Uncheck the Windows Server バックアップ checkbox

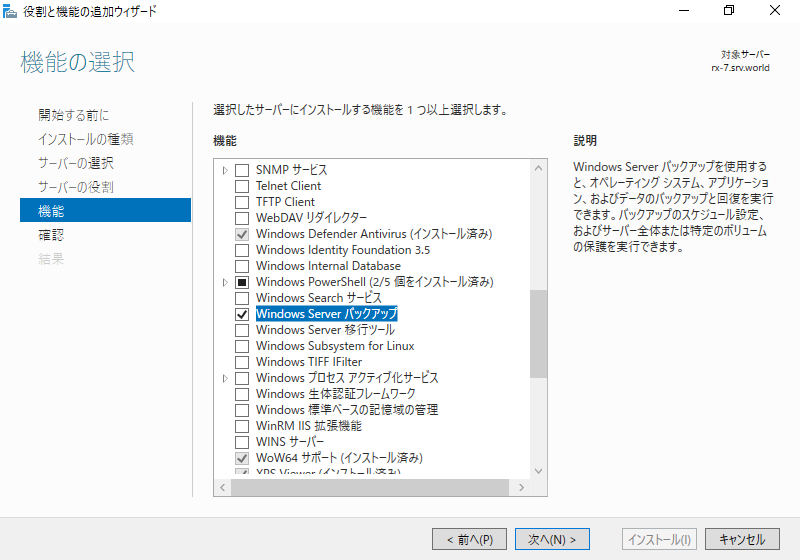[x=242, y=314]
